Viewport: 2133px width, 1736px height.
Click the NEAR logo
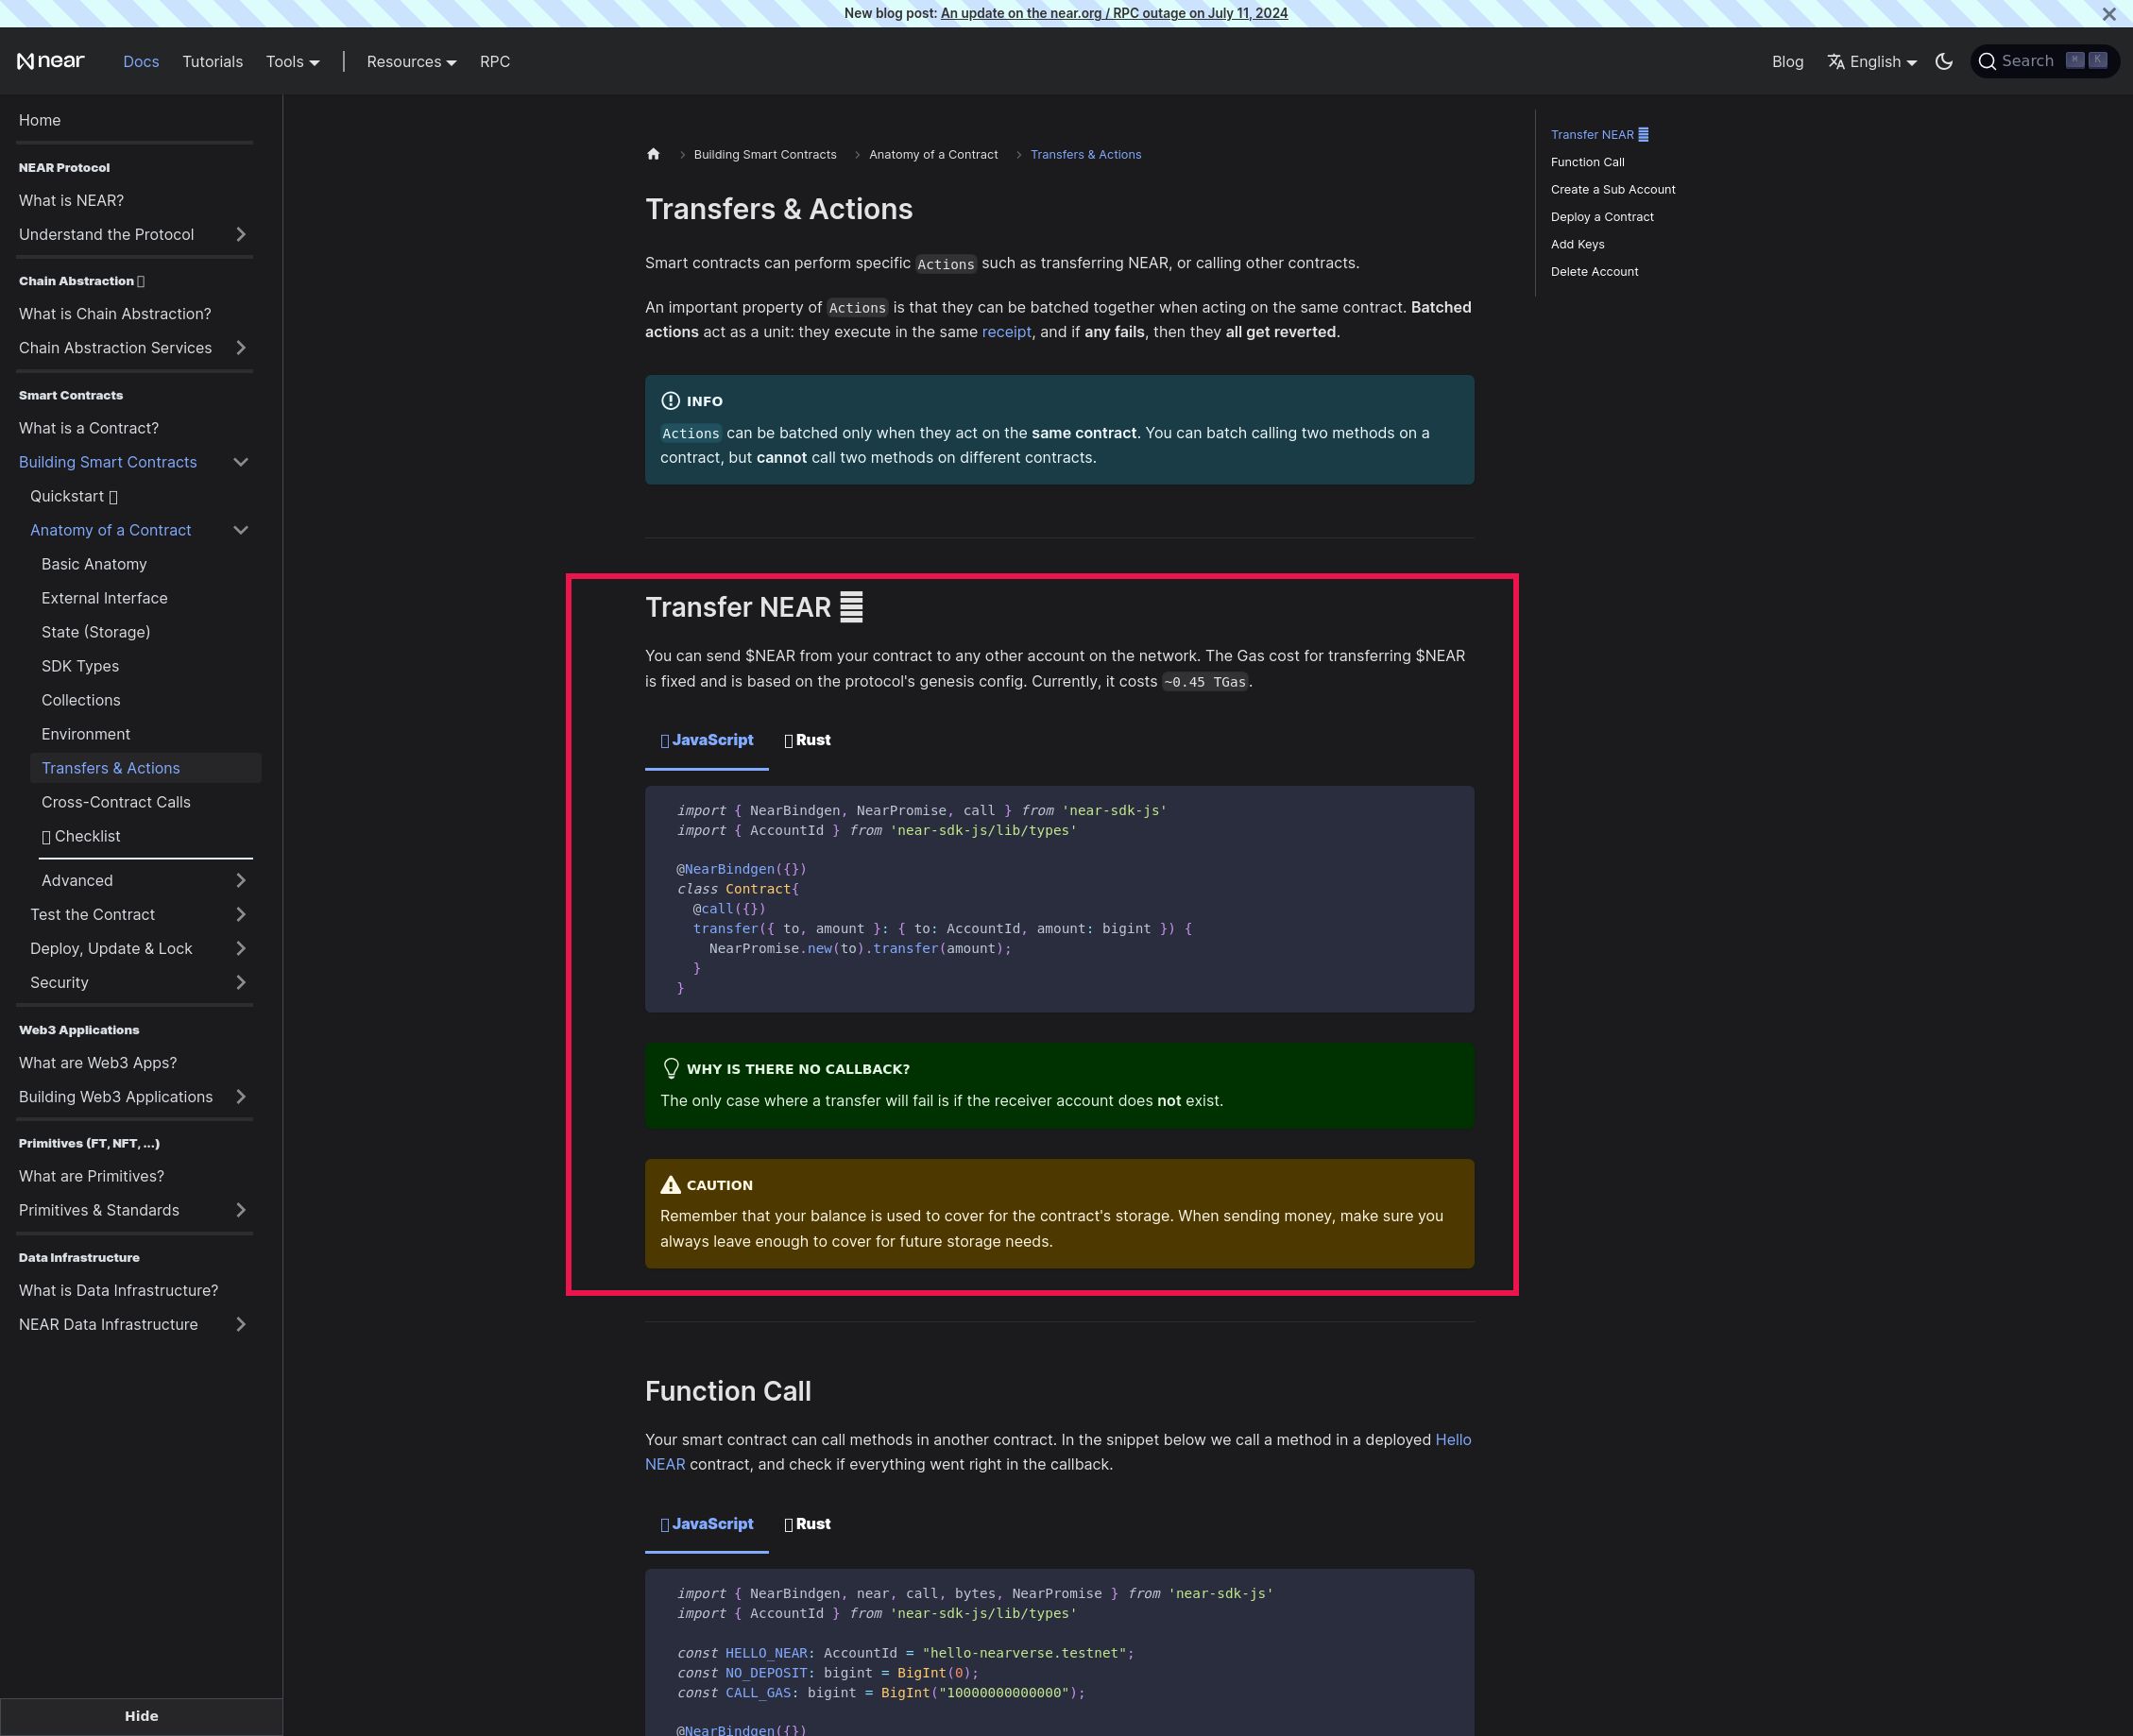pyautogui.click(x=51, y=61)
